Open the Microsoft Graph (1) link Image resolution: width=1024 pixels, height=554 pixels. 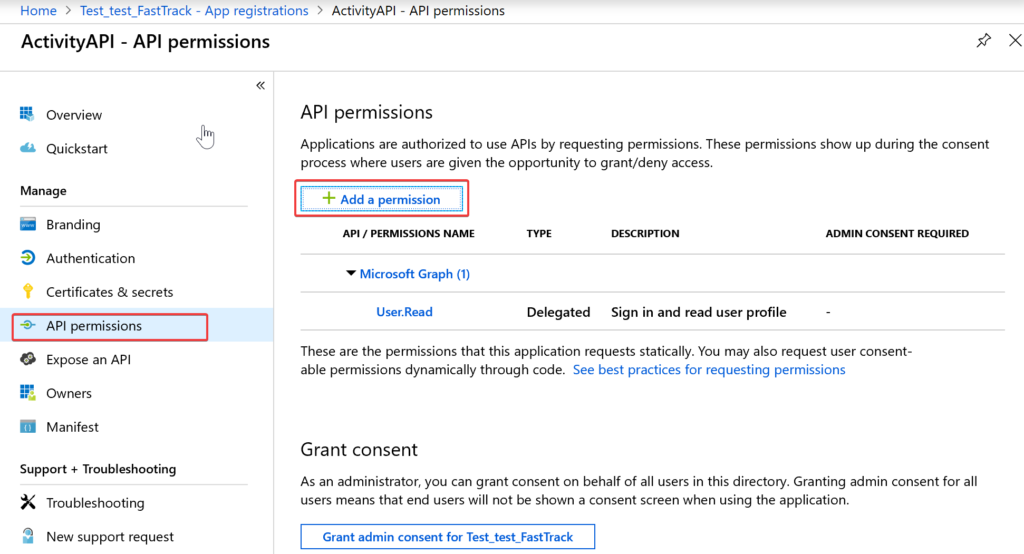[x=415, y=274]
